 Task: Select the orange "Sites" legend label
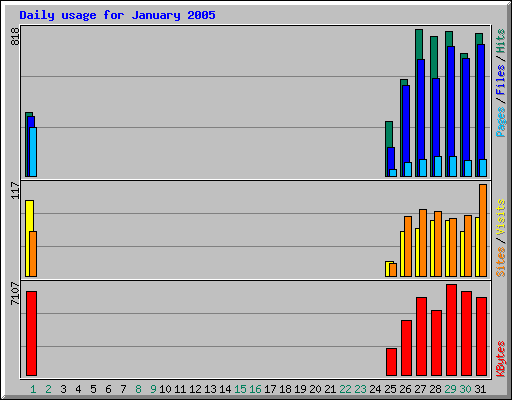(x=501, y=262)
